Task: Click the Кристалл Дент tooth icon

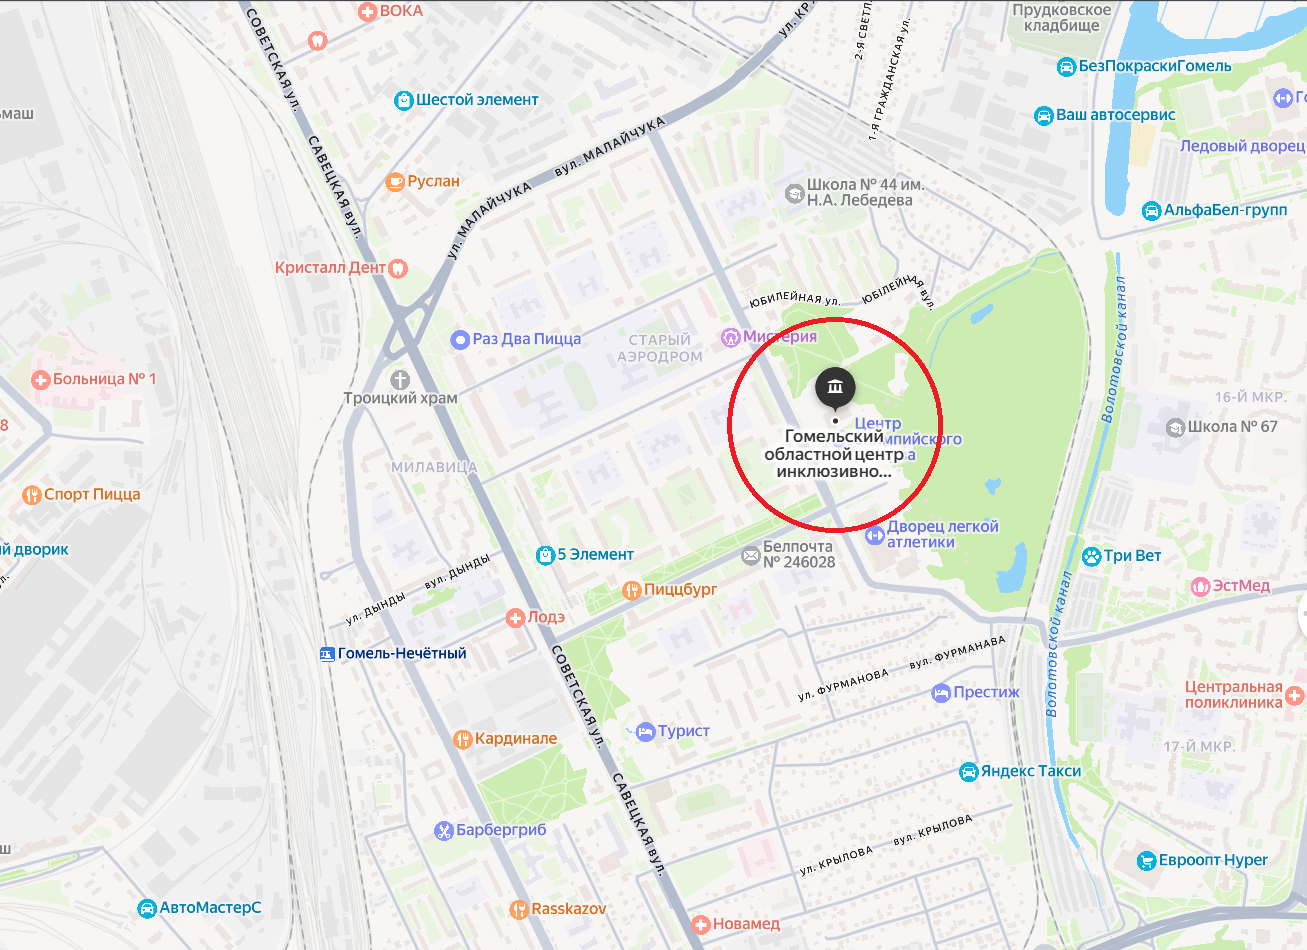Action: click(397, 268)
